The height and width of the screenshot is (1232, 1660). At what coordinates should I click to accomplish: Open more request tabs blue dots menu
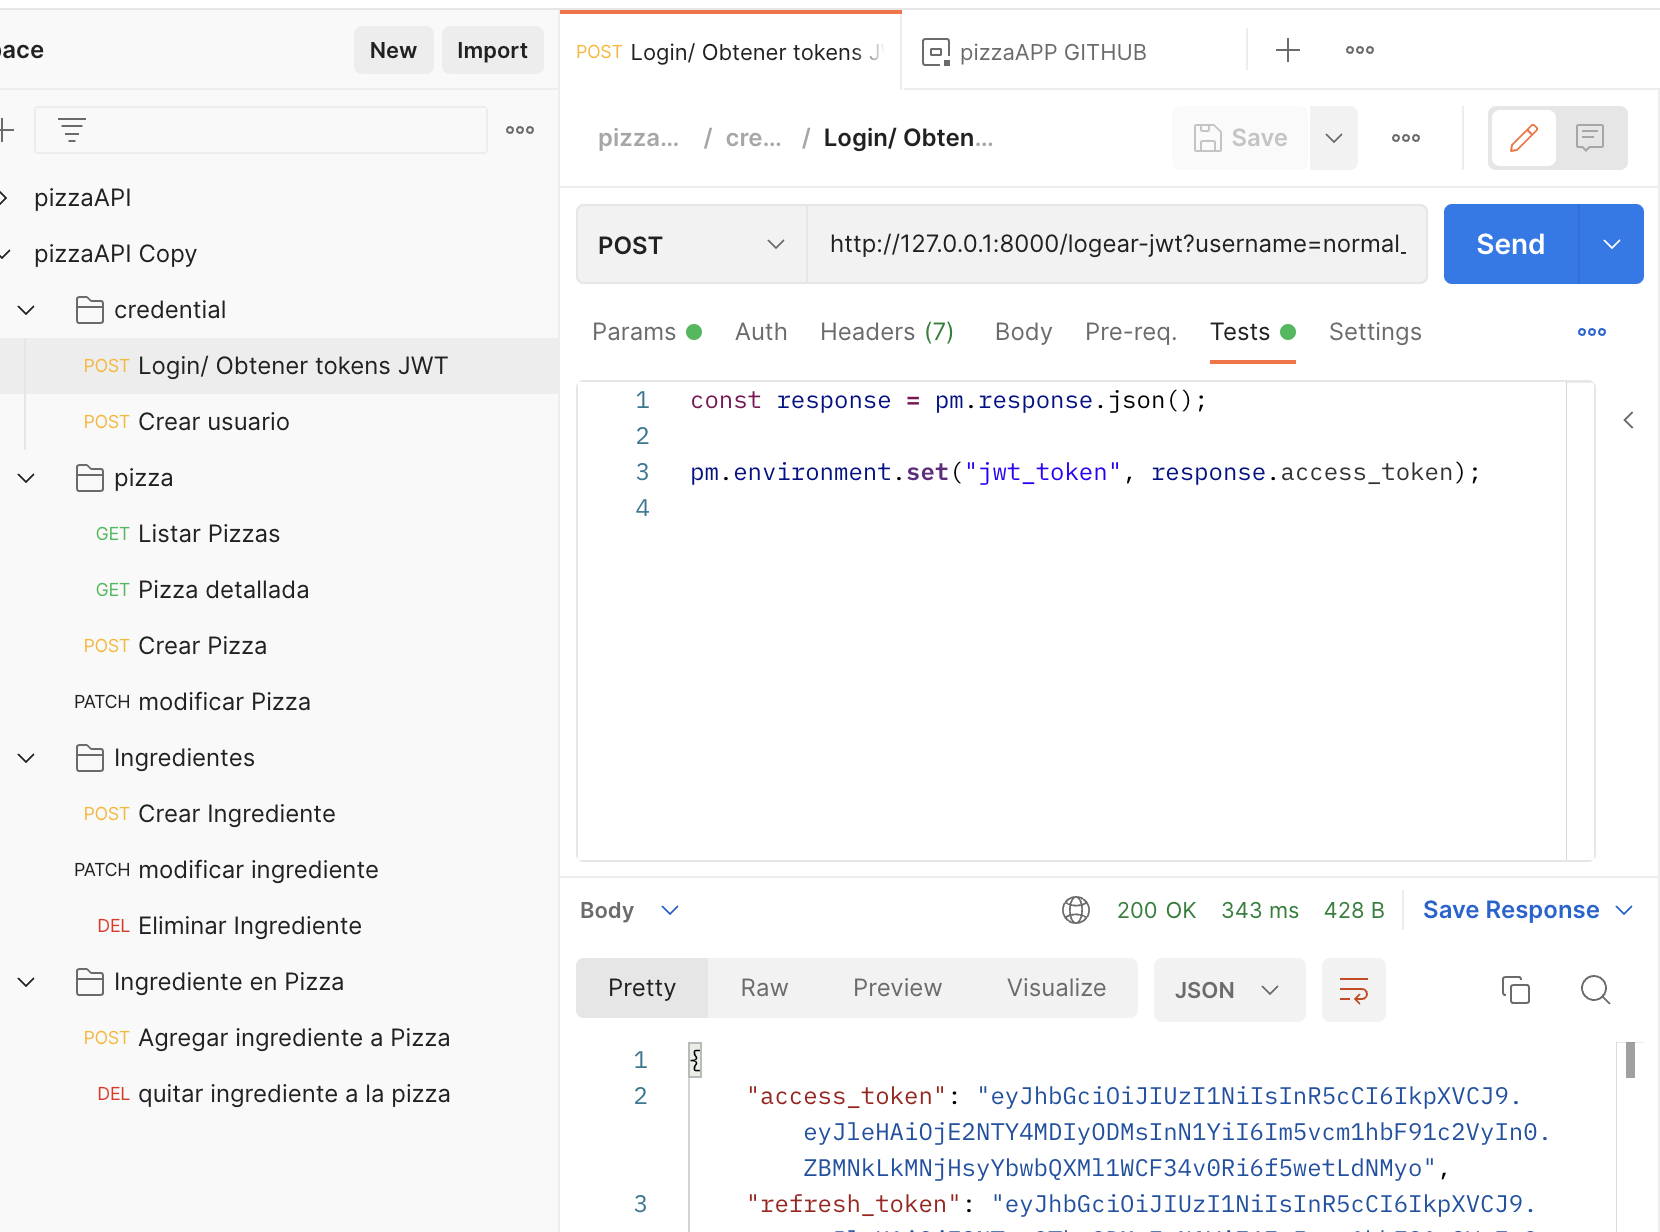[1592, 332]
